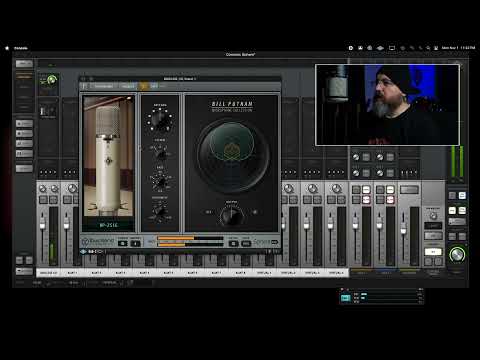Open the Menu button atop Console sidebar
The height and width of the screenshot is (360, 480).
[24, 63]
